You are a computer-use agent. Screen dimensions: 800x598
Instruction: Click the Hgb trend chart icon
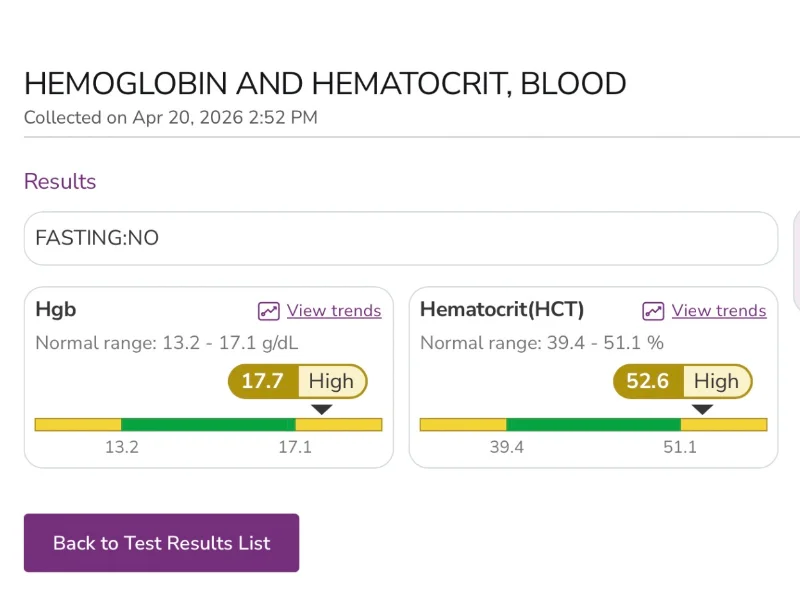[x=268, y=311]
